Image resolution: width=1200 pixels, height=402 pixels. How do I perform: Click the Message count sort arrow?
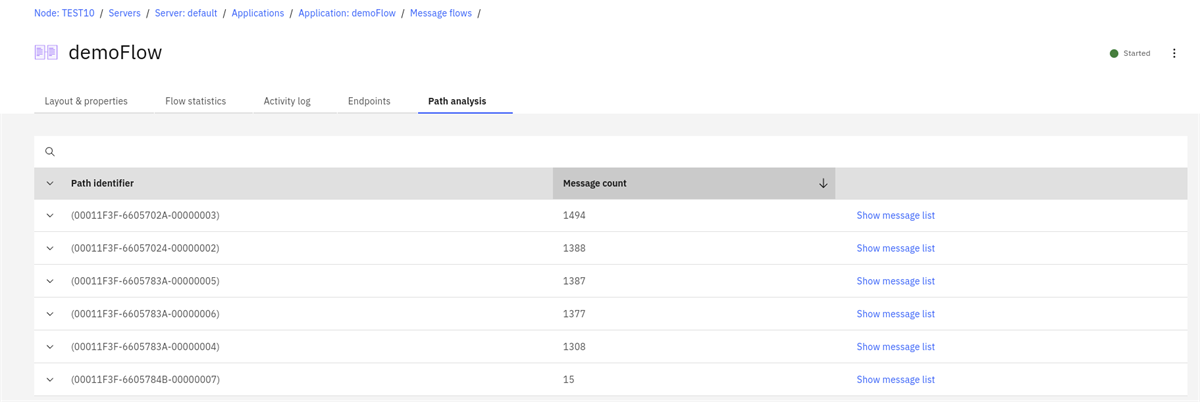(823, 183)
